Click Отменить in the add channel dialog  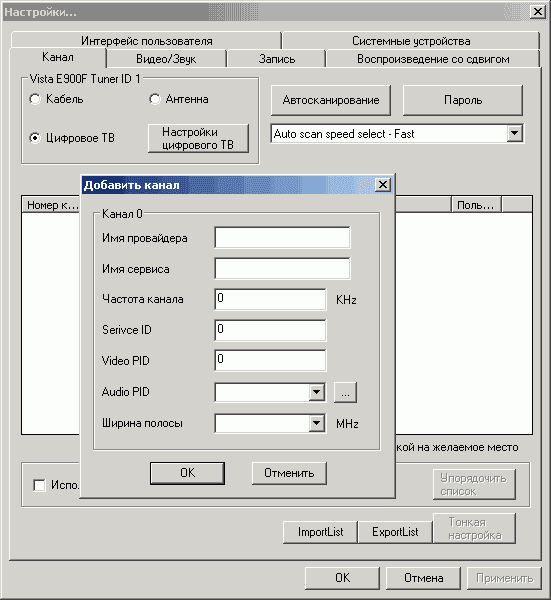pos(289,473)
